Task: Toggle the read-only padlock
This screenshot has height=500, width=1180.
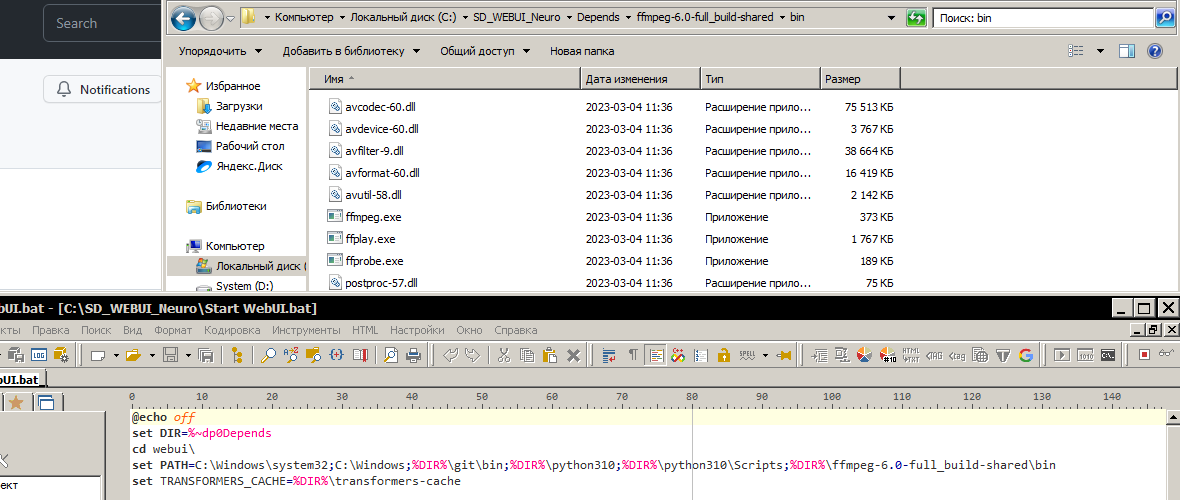Action: click(723, 355)
